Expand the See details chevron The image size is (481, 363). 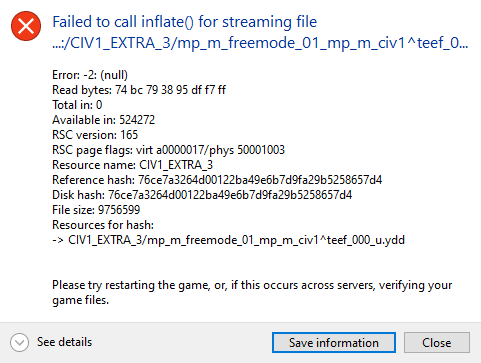(19, 342)
